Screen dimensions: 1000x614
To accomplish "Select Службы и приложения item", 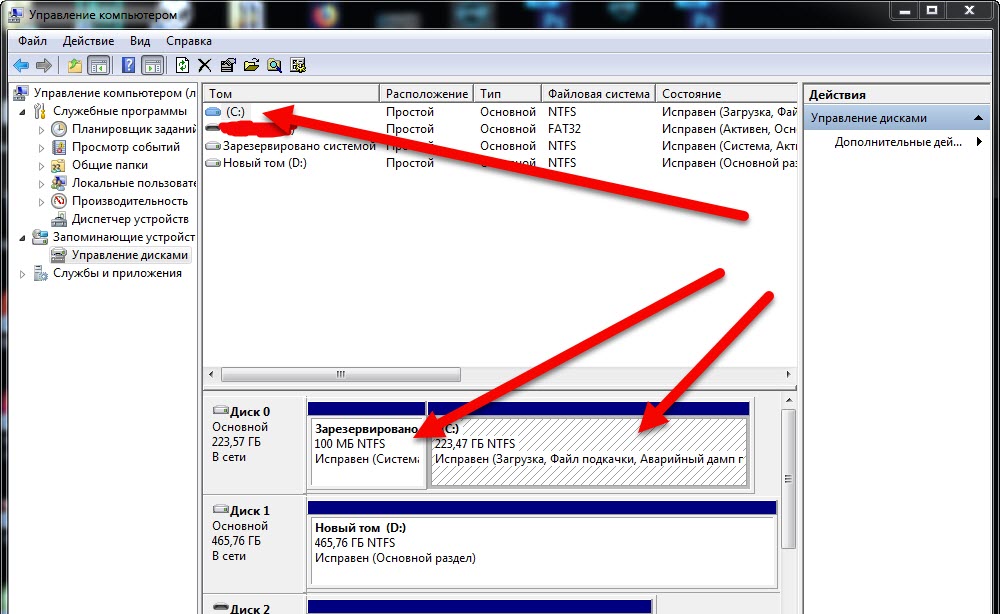I will point(117,273).
